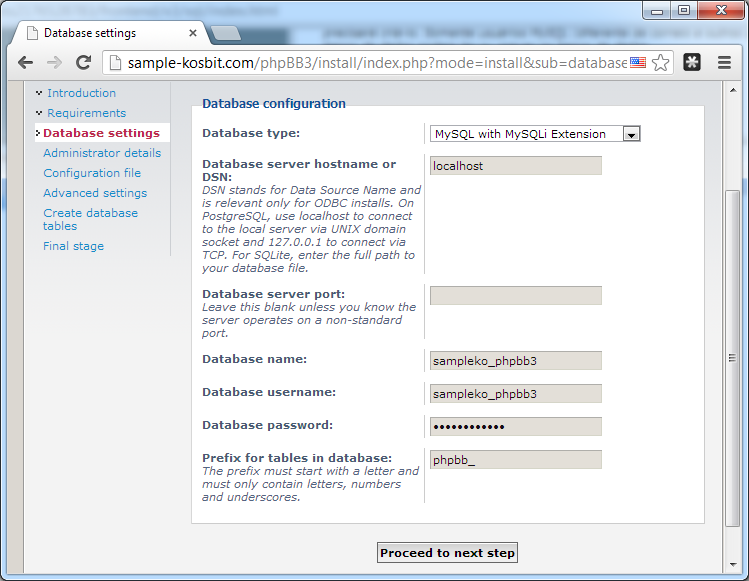
Task: Select Database settings in sidebar
Action: (x=101, y=133)
